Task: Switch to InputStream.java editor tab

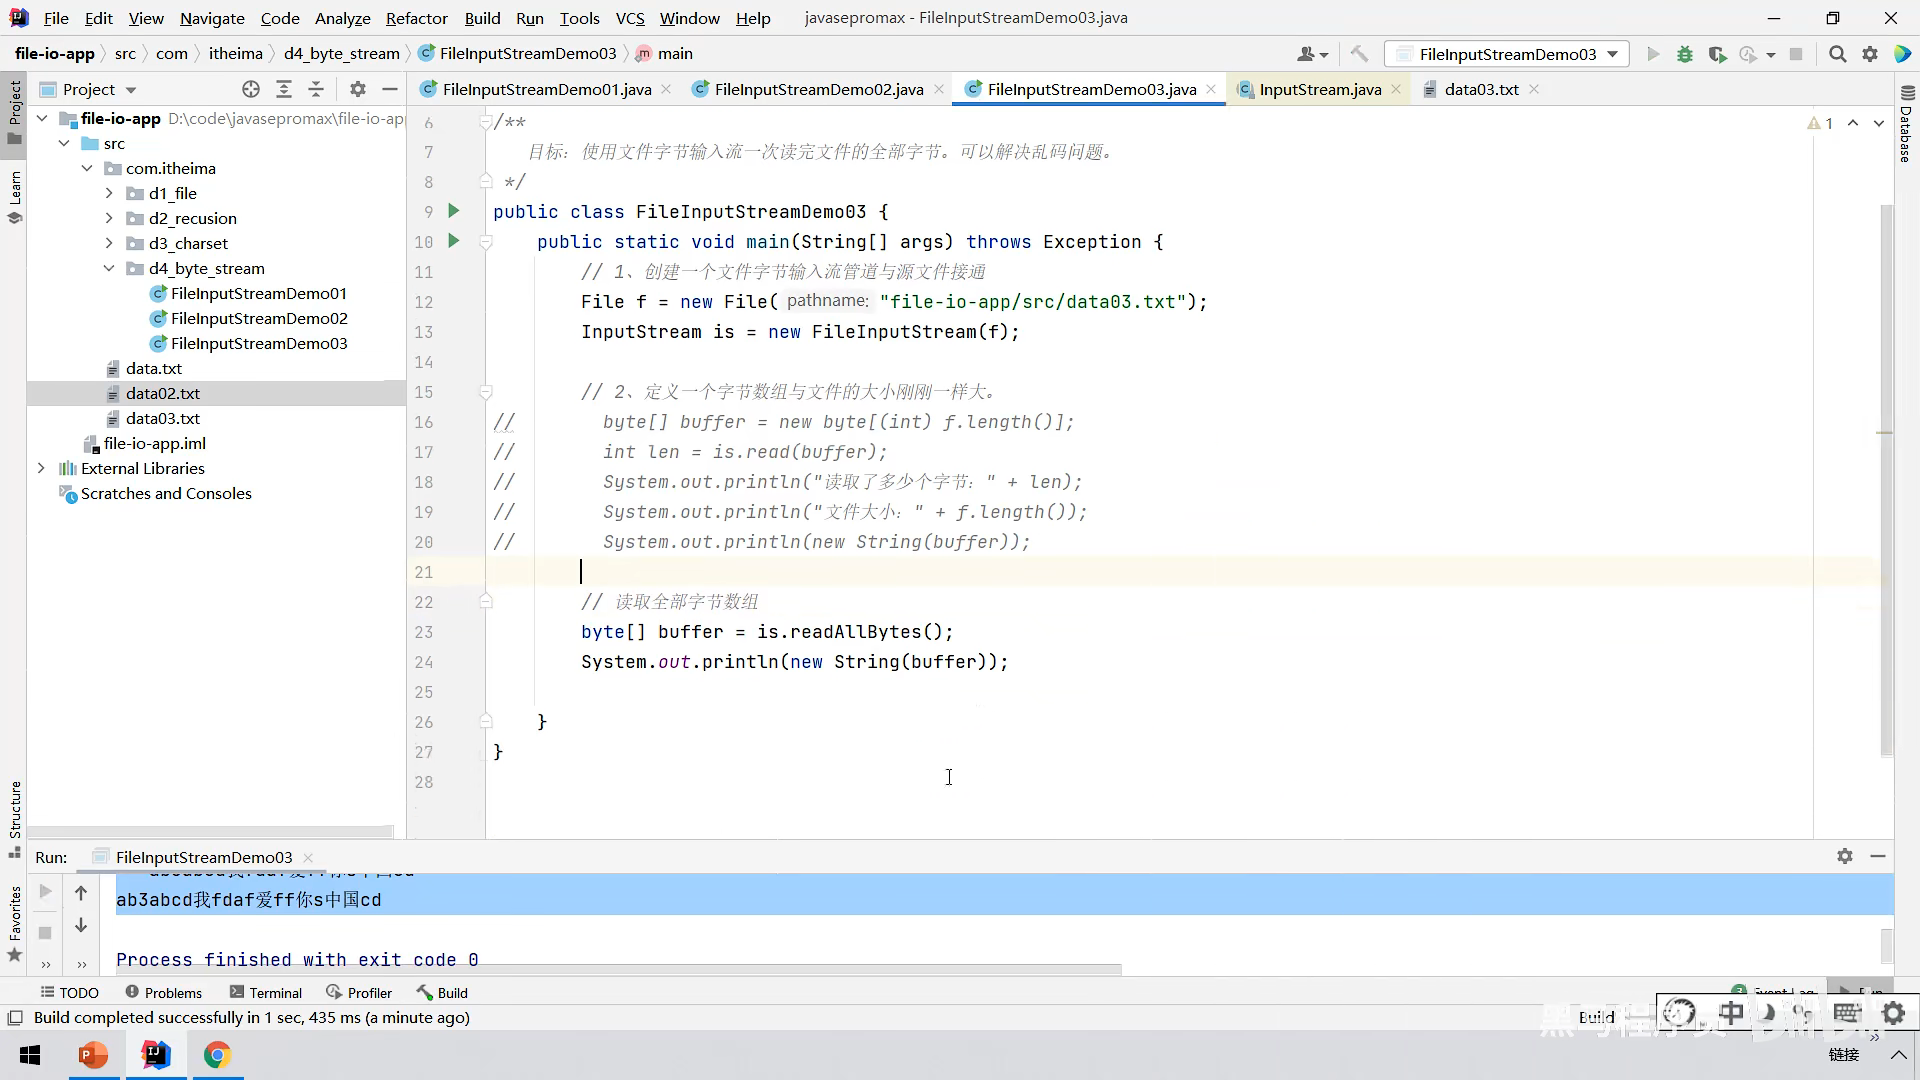Action: (x=1319, y=89)
